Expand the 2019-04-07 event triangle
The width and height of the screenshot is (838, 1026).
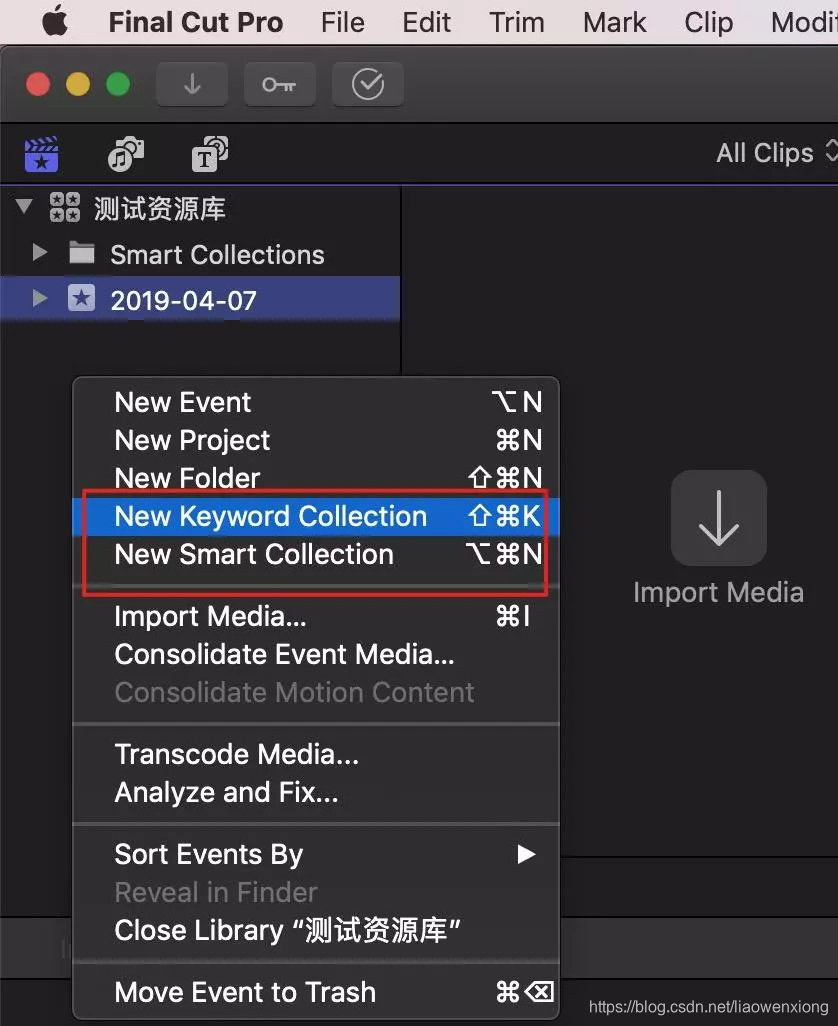click(x=40, y=298)
